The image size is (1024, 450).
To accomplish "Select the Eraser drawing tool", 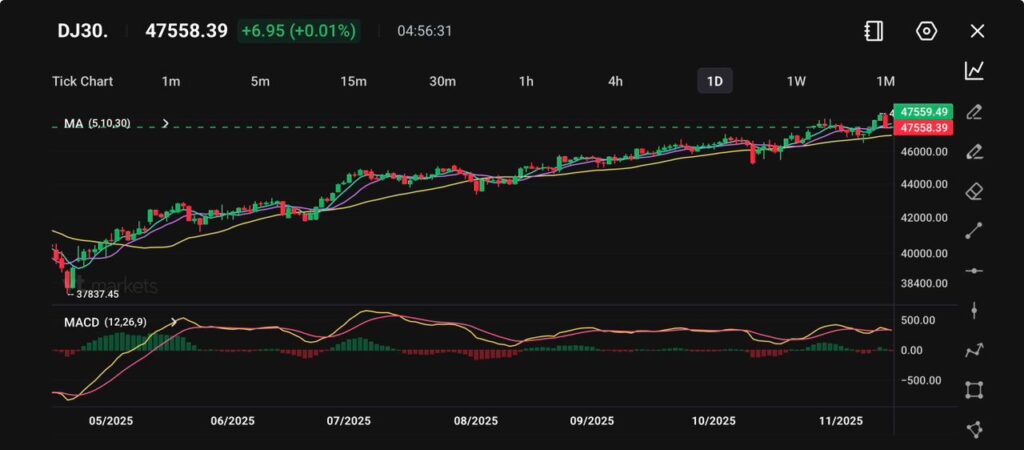I will (974, 191).
